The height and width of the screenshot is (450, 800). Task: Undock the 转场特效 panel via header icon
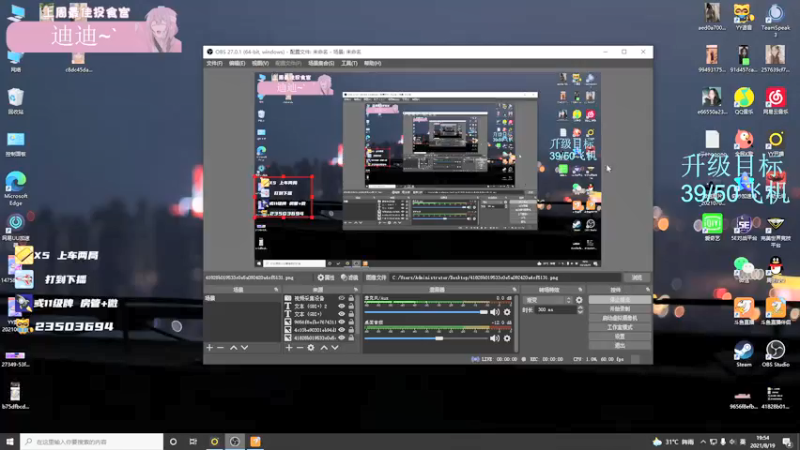coord(580,290)
